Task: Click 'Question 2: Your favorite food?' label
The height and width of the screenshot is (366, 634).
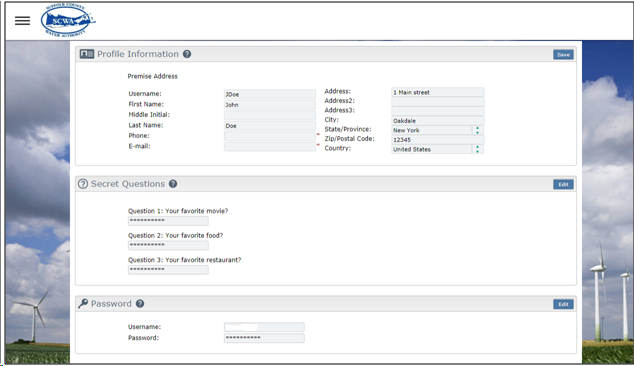Action: coord(175,235)
